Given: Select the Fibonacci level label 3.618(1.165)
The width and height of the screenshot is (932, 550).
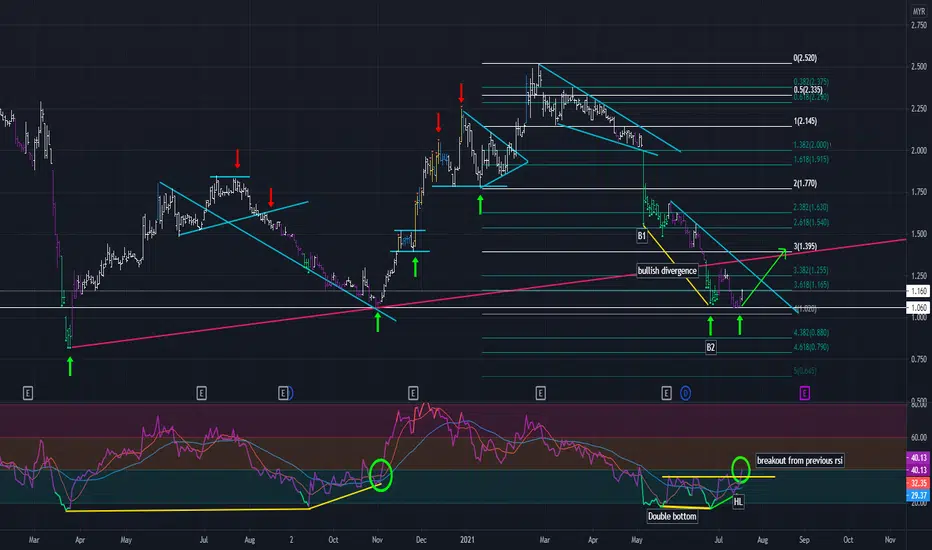Looking at the screenshot, I should tap(811, 285).
